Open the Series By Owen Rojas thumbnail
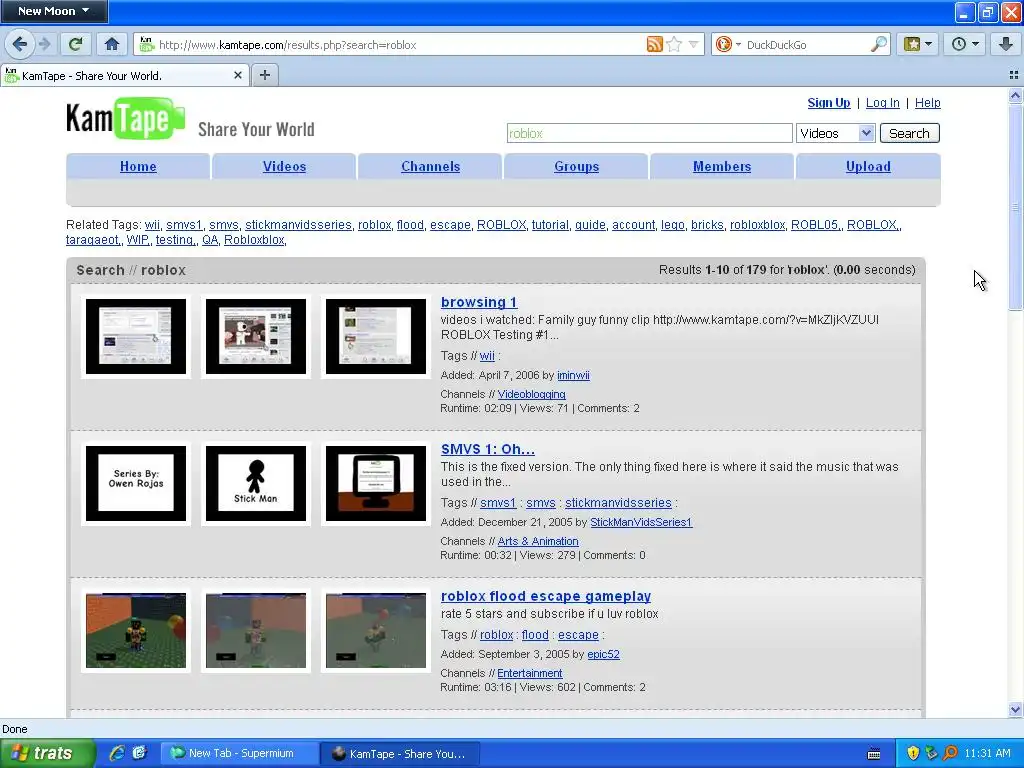Screen dimensions: 1024x768 (x=136, y=483)
